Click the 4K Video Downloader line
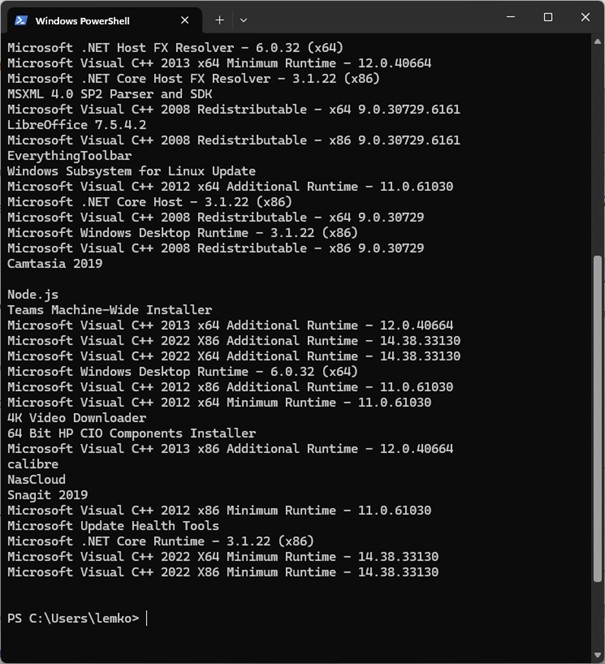The width and height of the screenshot is (605, 664). click(x=76, y=418)
